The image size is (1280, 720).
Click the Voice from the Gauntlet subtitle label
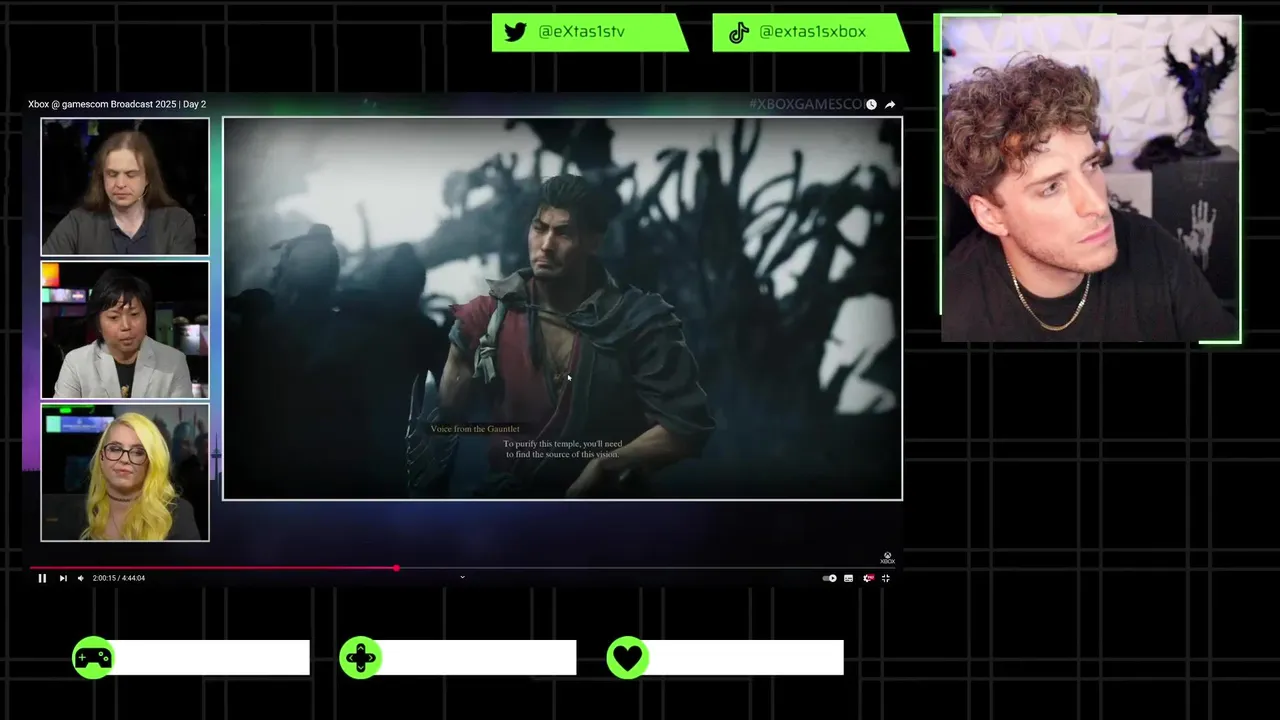pyautogui.click(x=475, y=429)
